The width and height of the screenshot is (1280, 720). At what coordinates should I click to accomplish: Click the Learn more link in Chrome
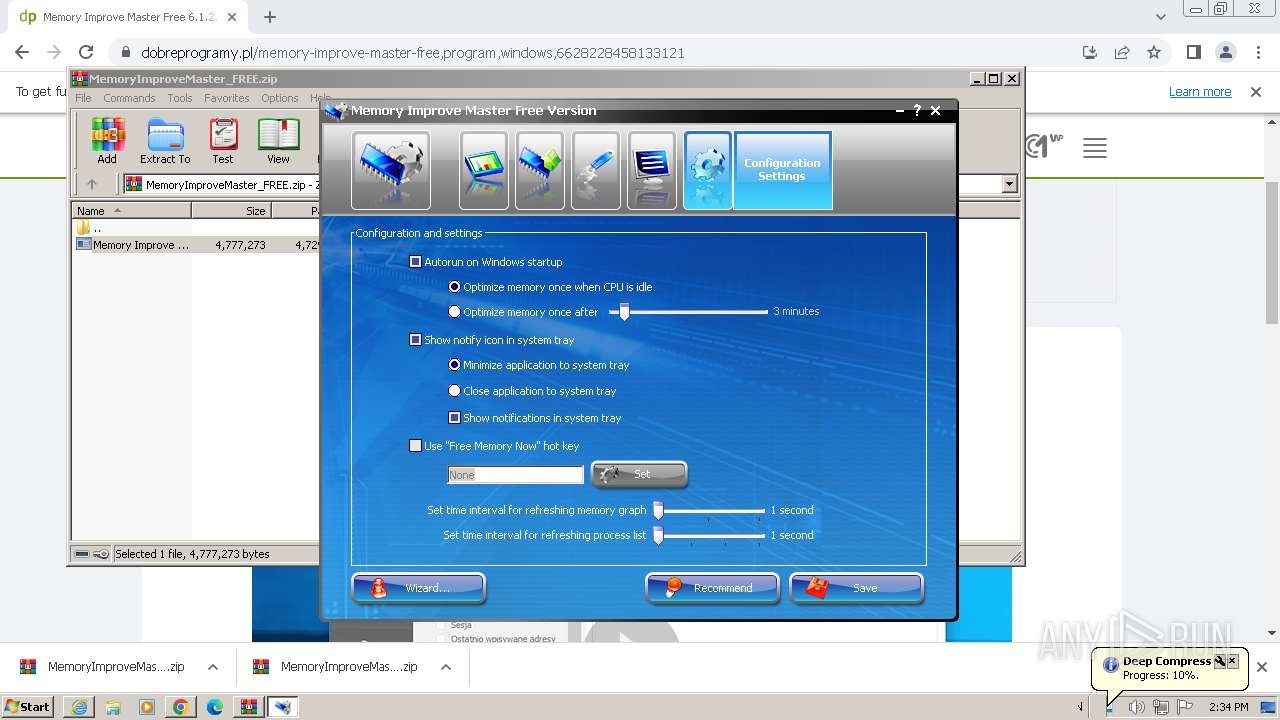(x=1200, y=92)
